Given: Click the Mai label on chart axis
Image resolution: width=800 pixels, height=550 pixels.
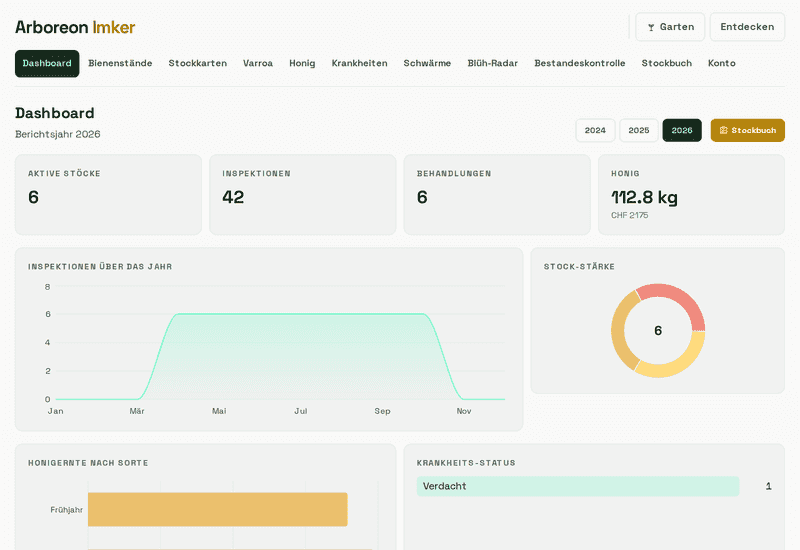Looking at the screenshot, I should (219, 411).
